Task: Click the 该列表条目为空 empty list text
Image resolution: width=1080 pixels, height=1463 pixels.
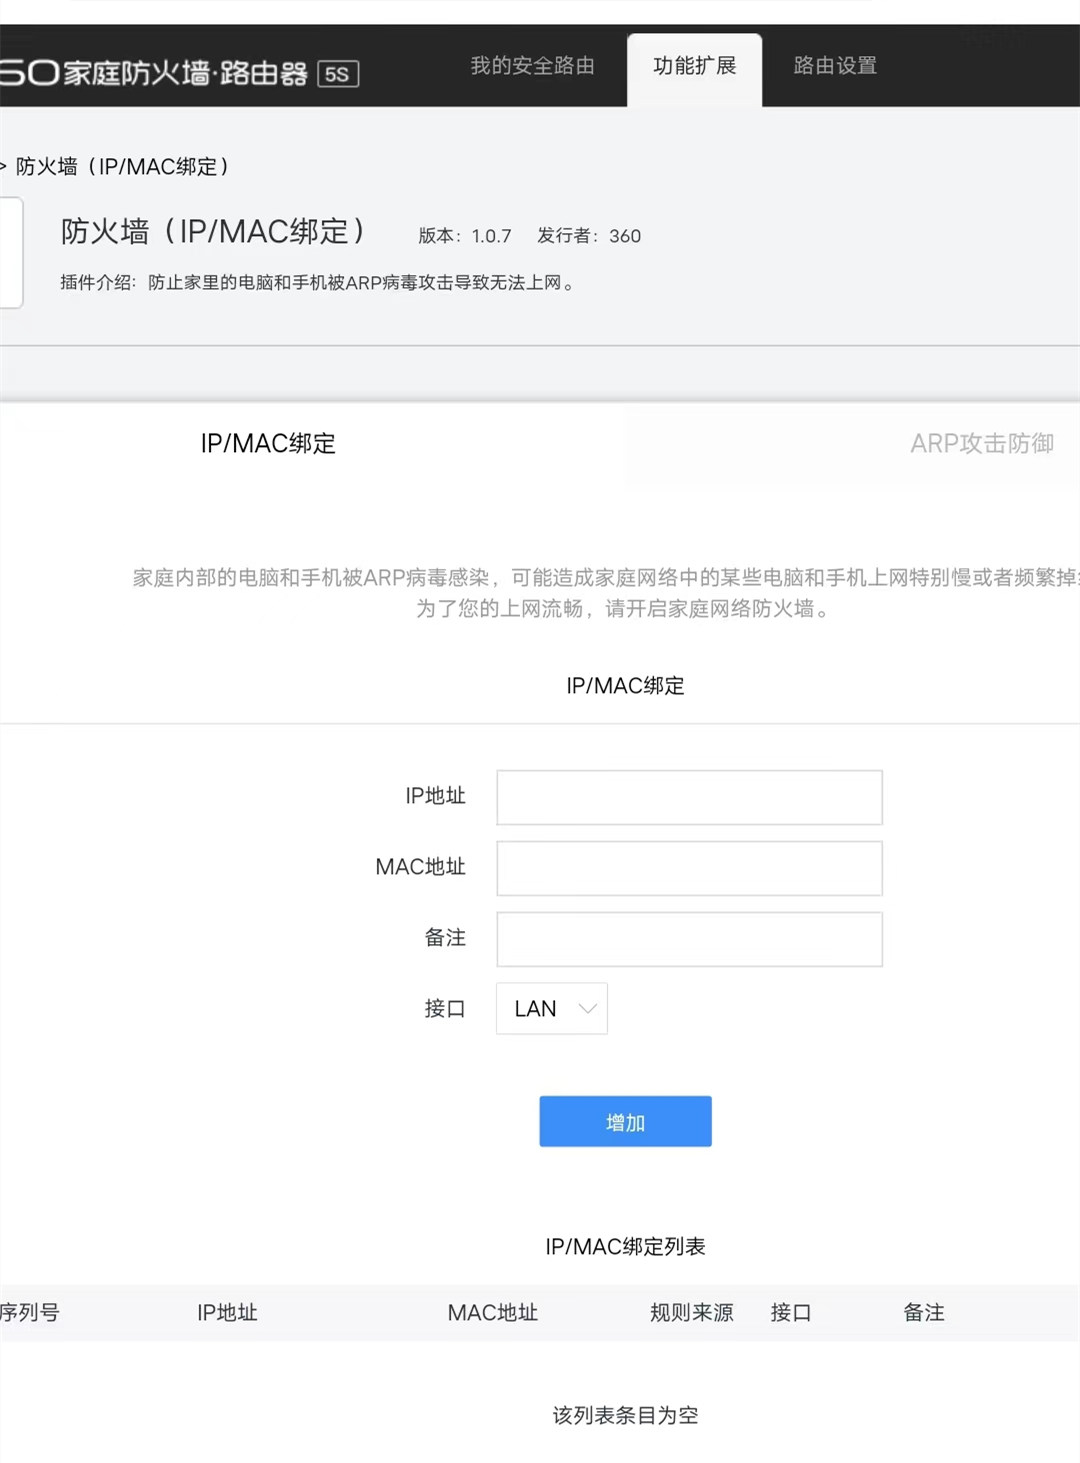Action: pos(624,1415)
